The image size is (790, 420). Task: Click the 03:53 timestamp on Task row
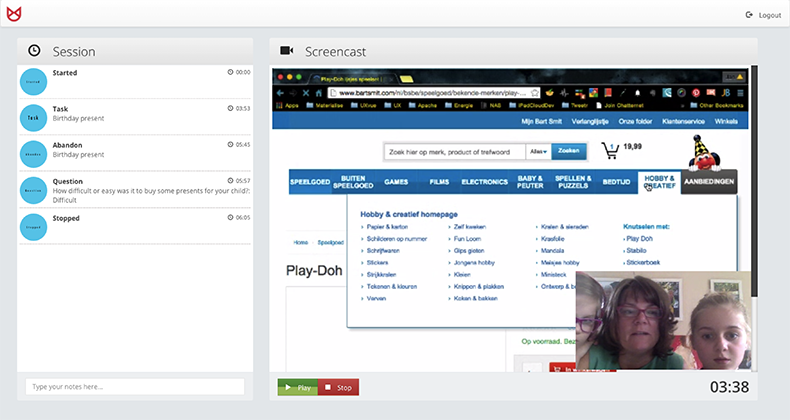(x=239, y=108)
